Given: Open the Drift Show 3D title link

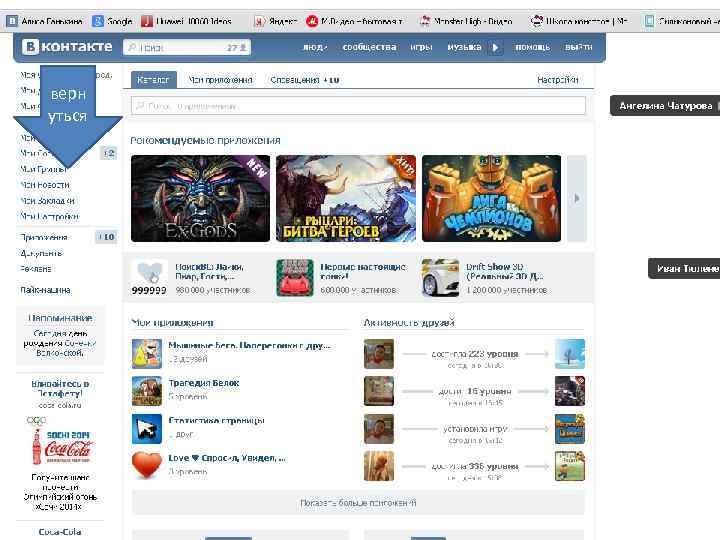Looking at the screenshot, I should (504, 271).
